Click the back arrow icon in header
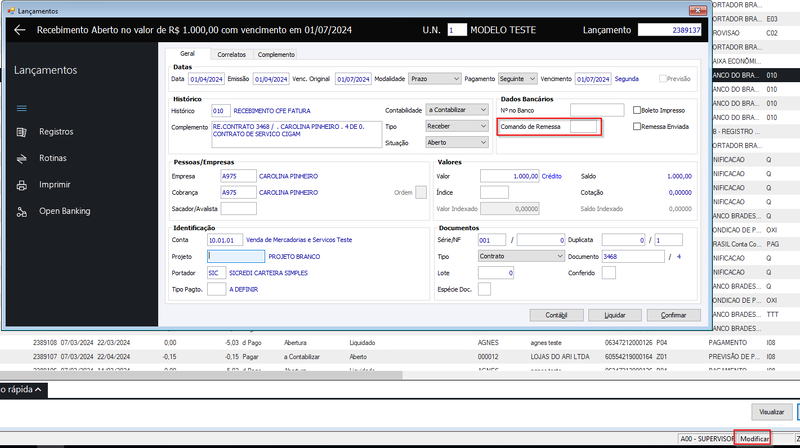800x448 pixels. (20, 30)
